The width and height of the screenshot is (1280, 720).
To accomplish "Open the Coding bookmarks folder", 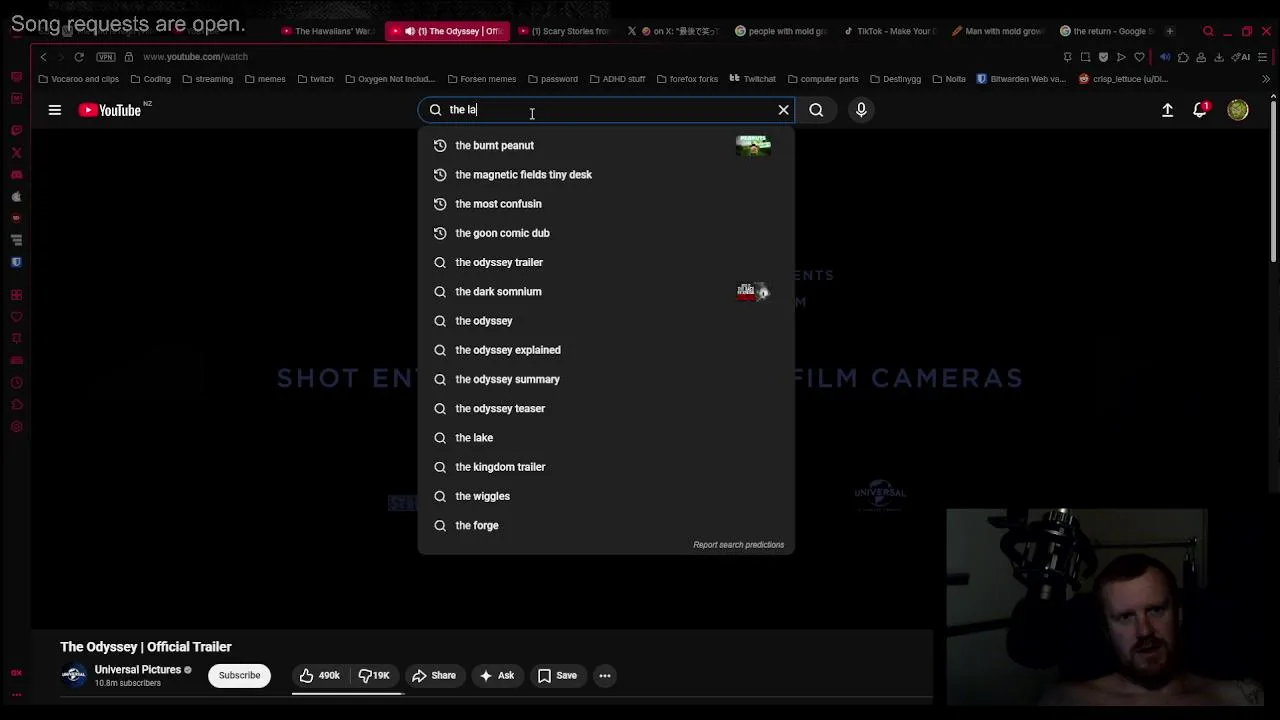I will 150,79.
